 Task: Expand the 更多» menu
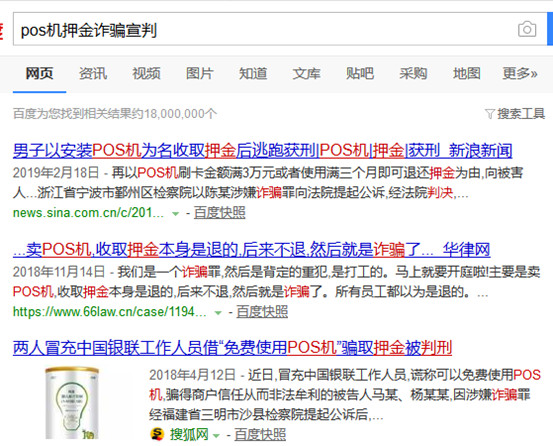pyautogui.click(x=520, y=74)
